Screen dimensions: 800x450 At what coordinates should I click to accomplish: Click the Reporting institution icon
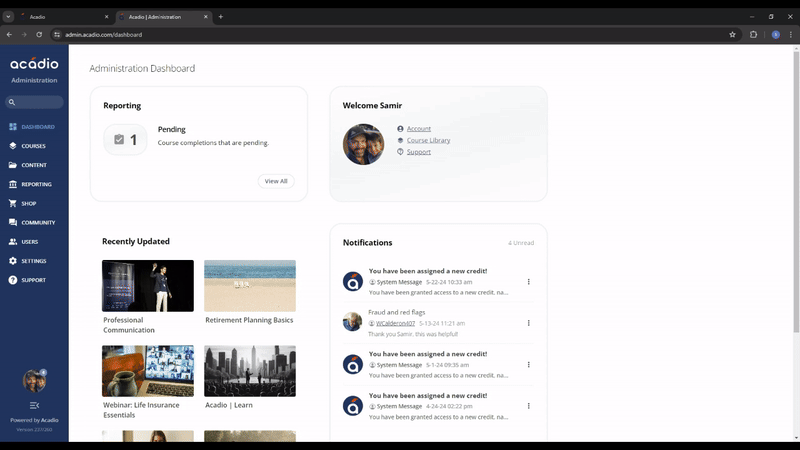(13, 184)
